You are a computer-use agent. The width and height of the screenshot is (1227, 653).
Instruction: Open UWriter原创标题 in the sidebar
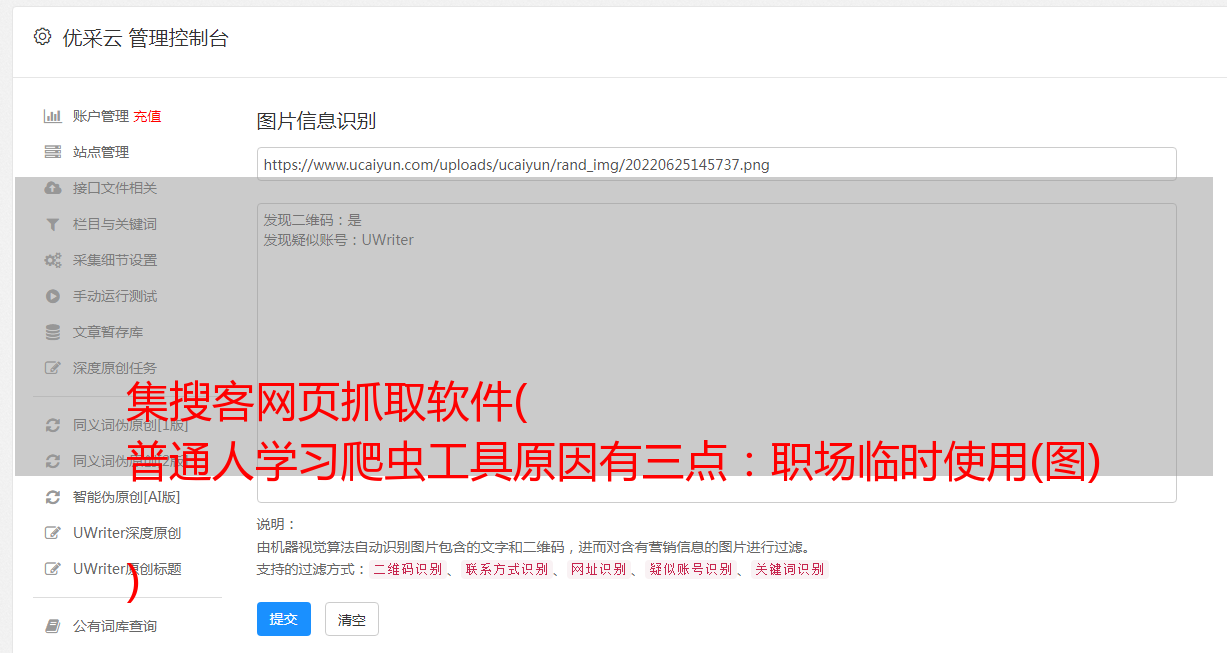pos(127,569)
